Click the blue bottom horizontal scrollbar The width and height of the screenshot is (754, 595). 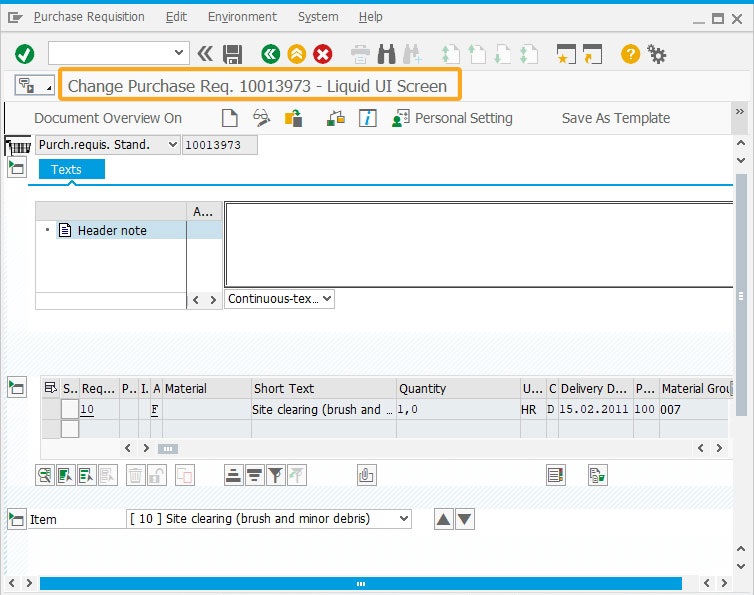(361, 583)
